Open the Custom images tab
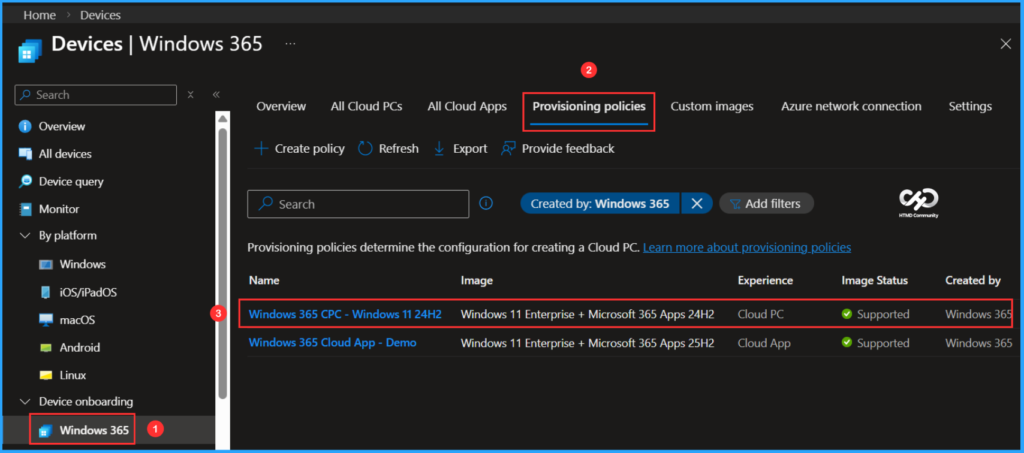The height and width of the screenshot is (453, 1024). [712, 106]
